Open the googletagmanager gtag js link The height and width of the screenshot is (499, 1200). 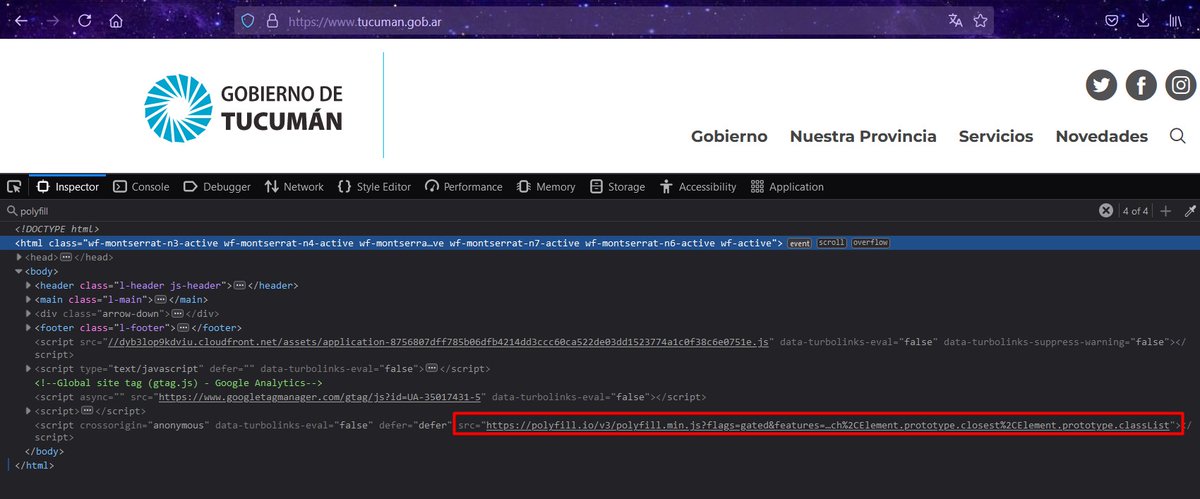point(322,397)
